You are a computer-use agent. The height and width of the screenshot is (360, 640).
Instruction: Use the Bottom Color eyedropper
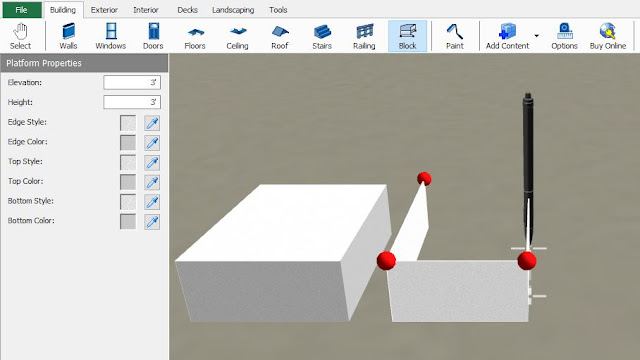[x=152, y=222]
